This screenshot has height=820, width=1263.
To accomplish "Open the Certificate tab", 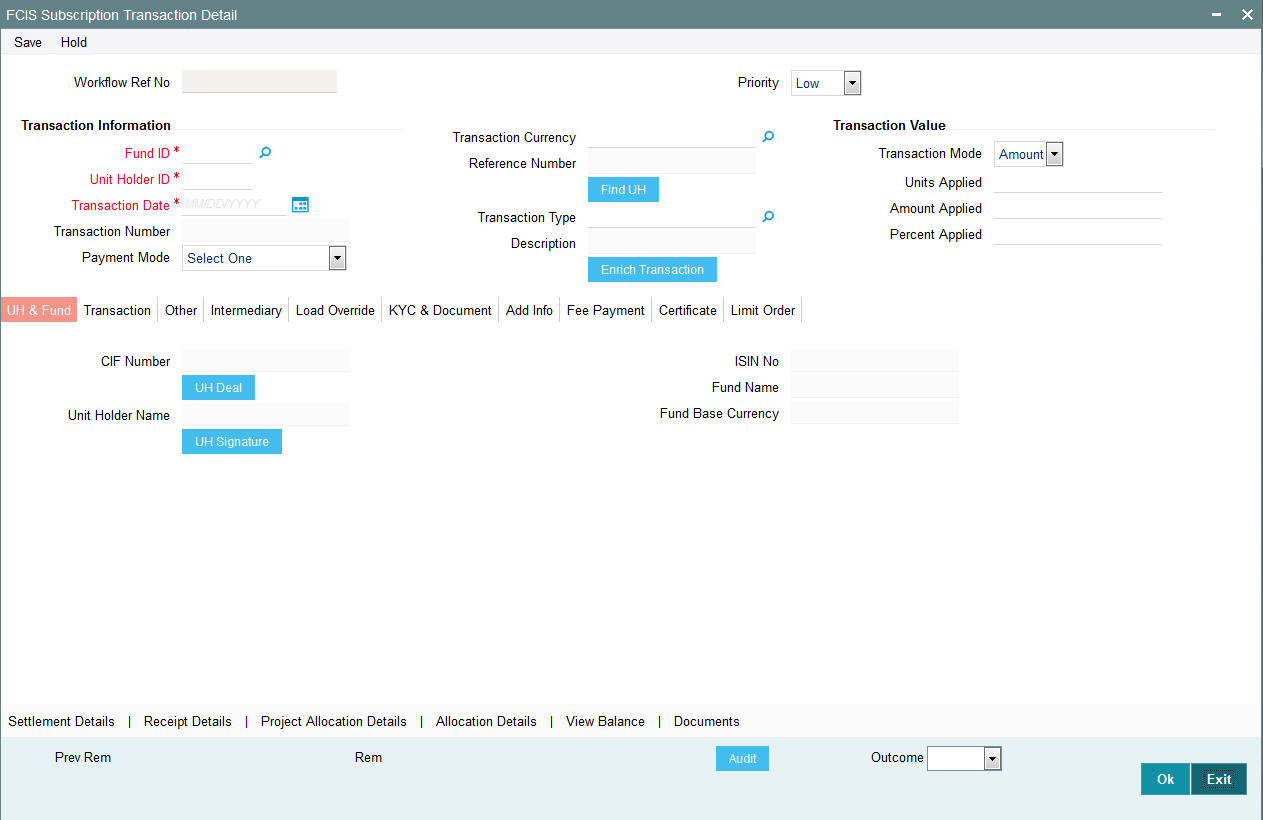I will coord(688,310).
